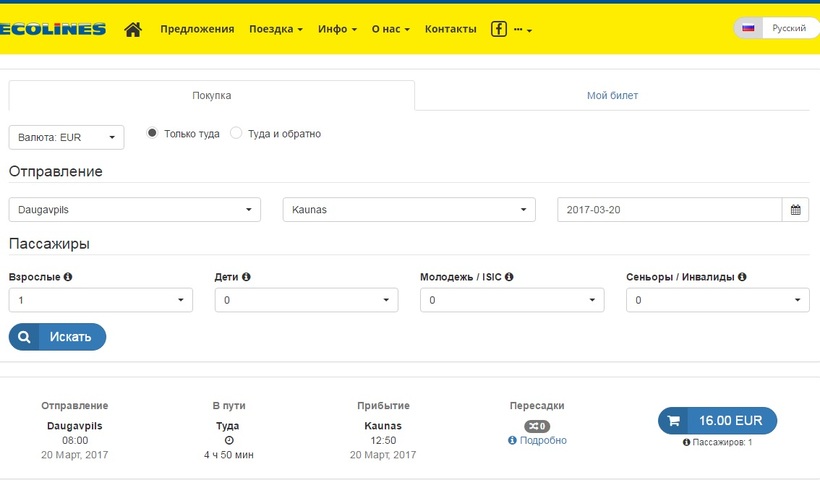Toggle the Русский language switch
The width and height of the screenshot is (820, 480).
click(x=775, y=29)
